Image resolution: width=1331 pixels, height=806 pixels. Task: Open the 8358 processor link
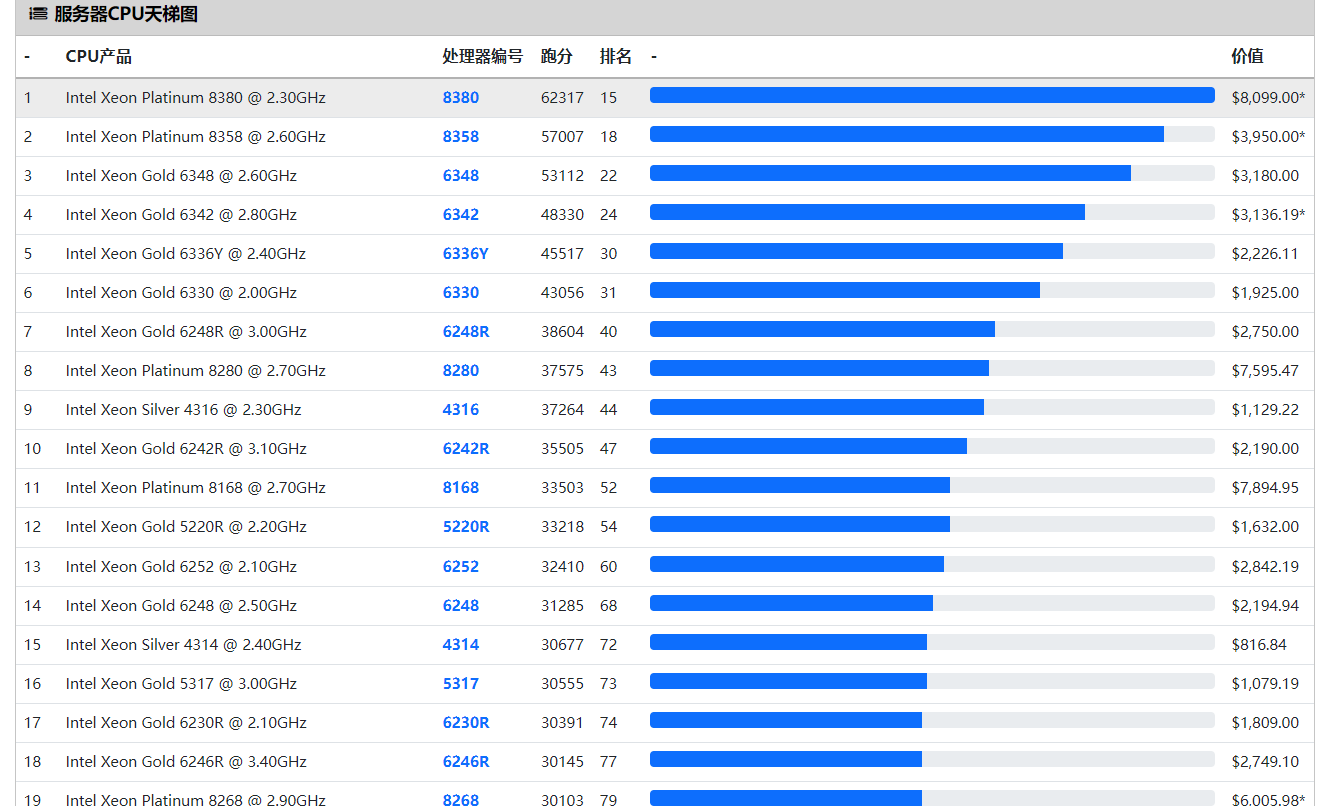click(x=461, y=137)
